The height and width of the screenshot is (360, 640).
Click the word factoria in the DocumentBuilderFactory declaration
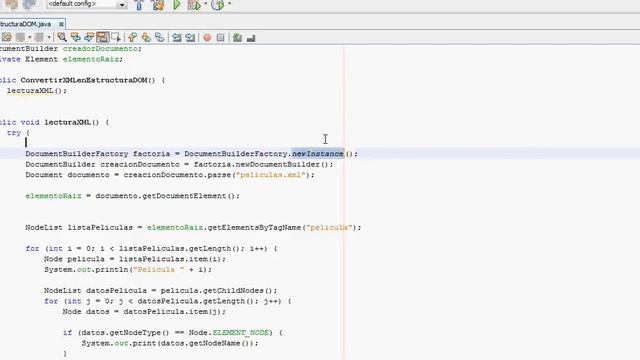pos(151,153)
